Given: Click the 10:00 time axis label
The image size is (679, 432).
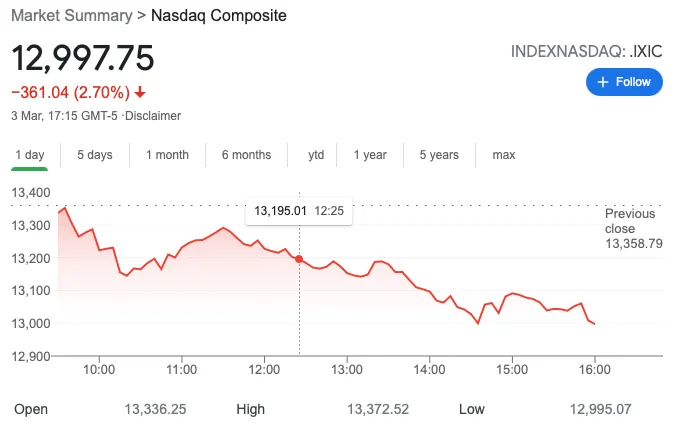Looking at the screenshot, I should [x=99, y=370].
